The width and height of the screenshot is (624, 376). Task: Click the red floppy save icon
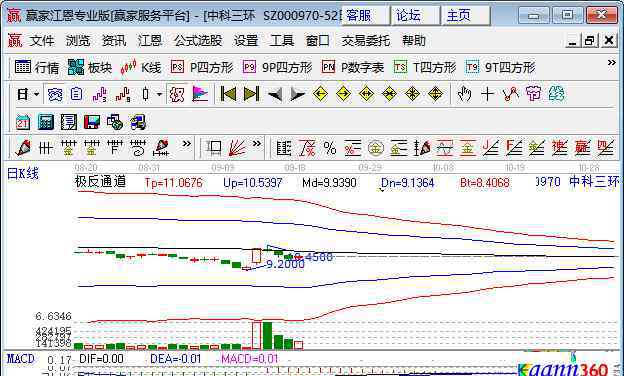pos(92,122)
